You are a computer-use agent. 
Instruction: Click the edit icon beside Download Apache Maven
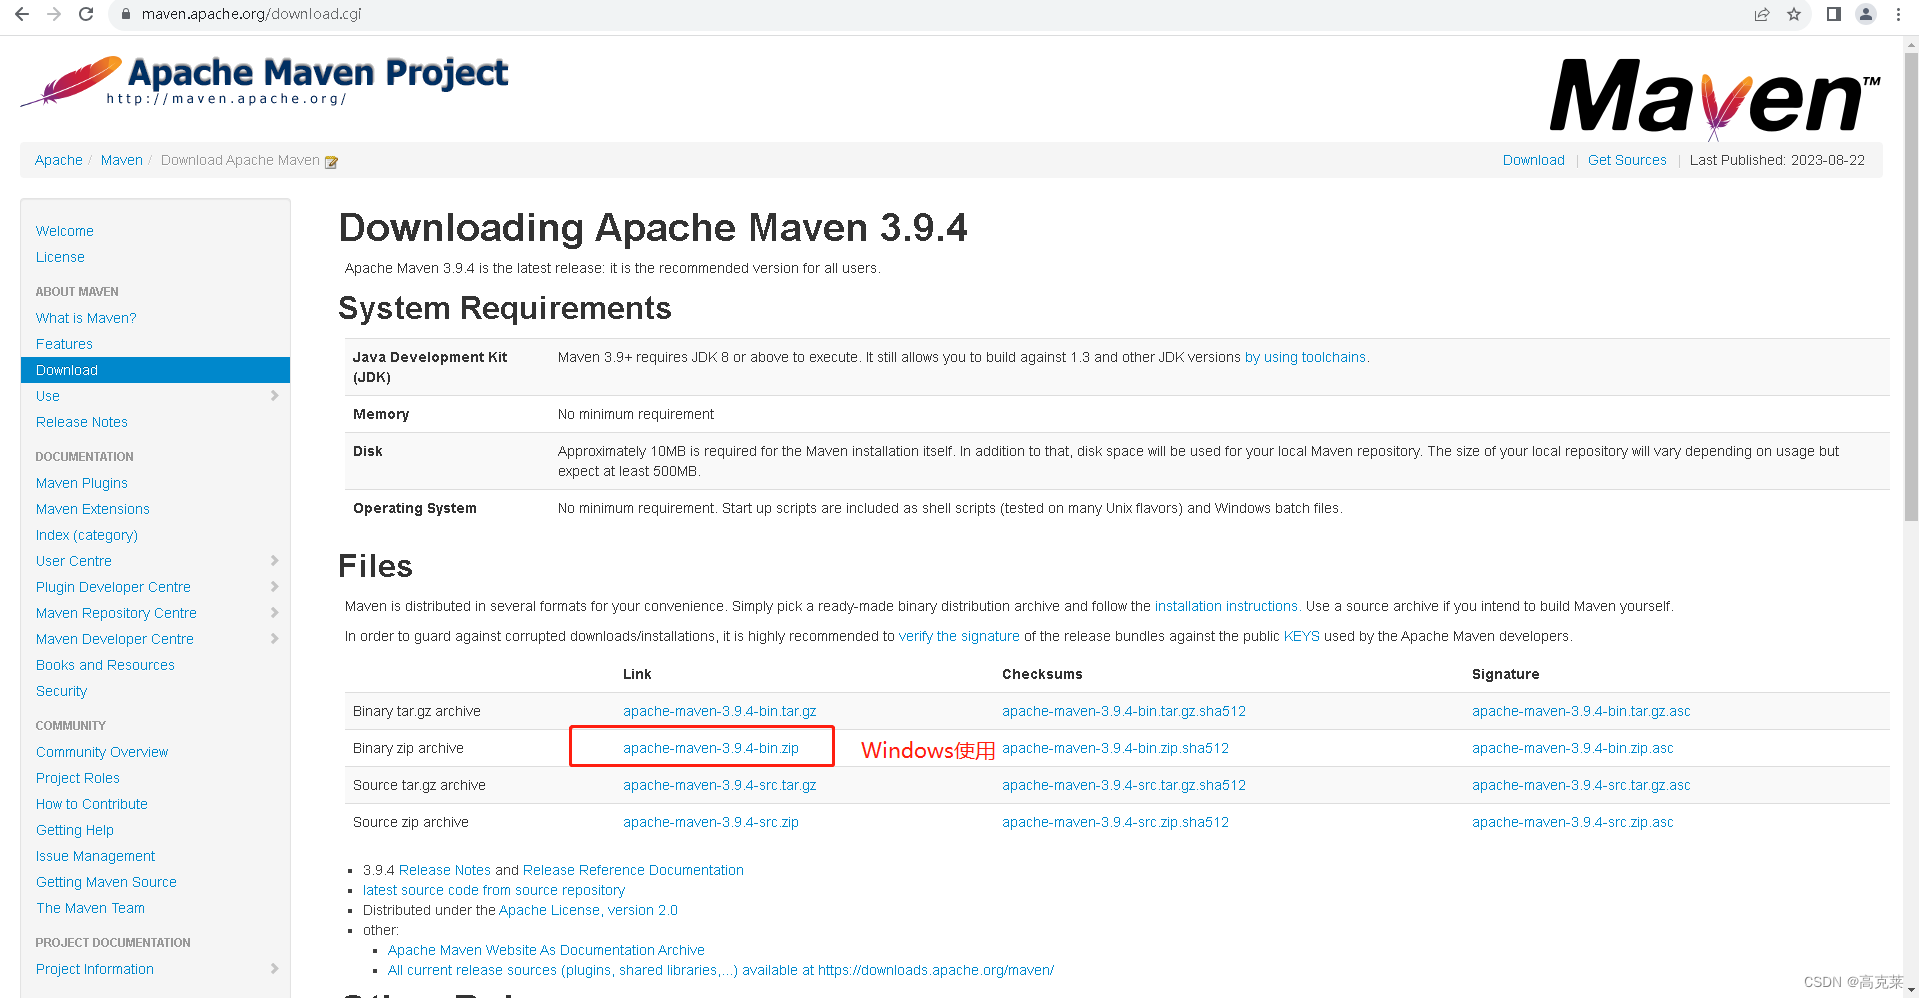331,161
